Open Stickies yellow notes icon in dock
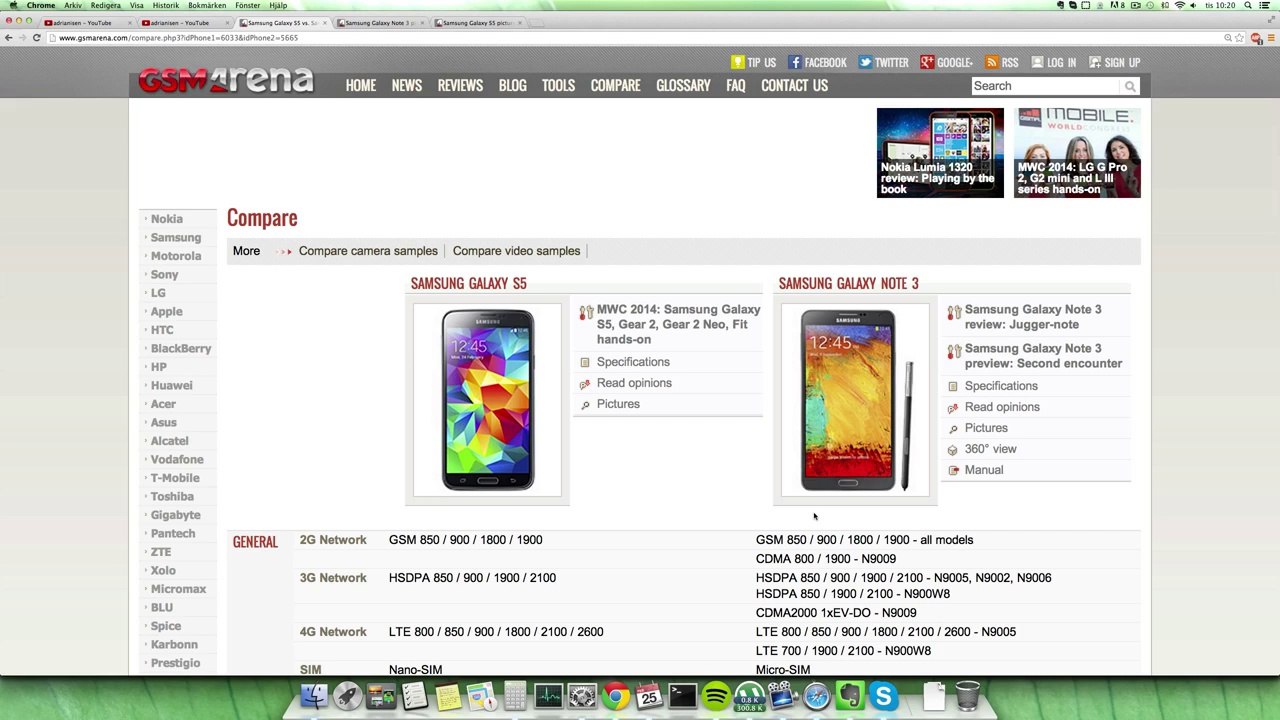Image resolution: width=1280 pixels, height=720 pixels. tap(448, 696)
